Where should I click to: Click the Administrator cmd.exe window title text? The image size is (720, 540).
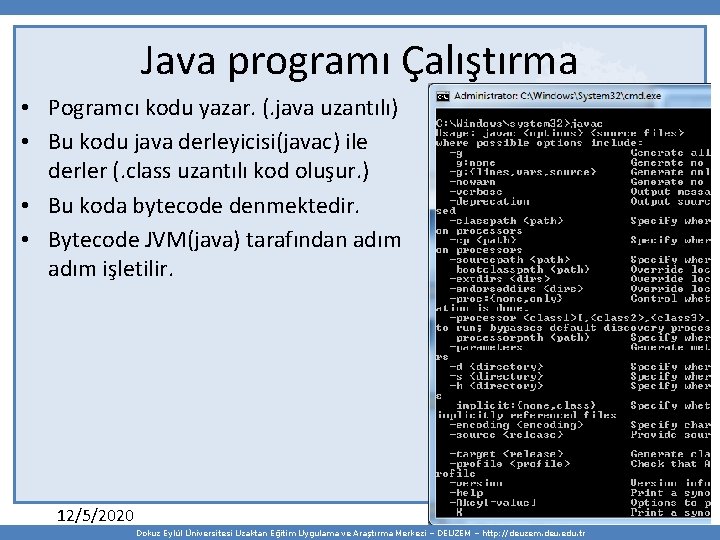[x=557, y=96]
